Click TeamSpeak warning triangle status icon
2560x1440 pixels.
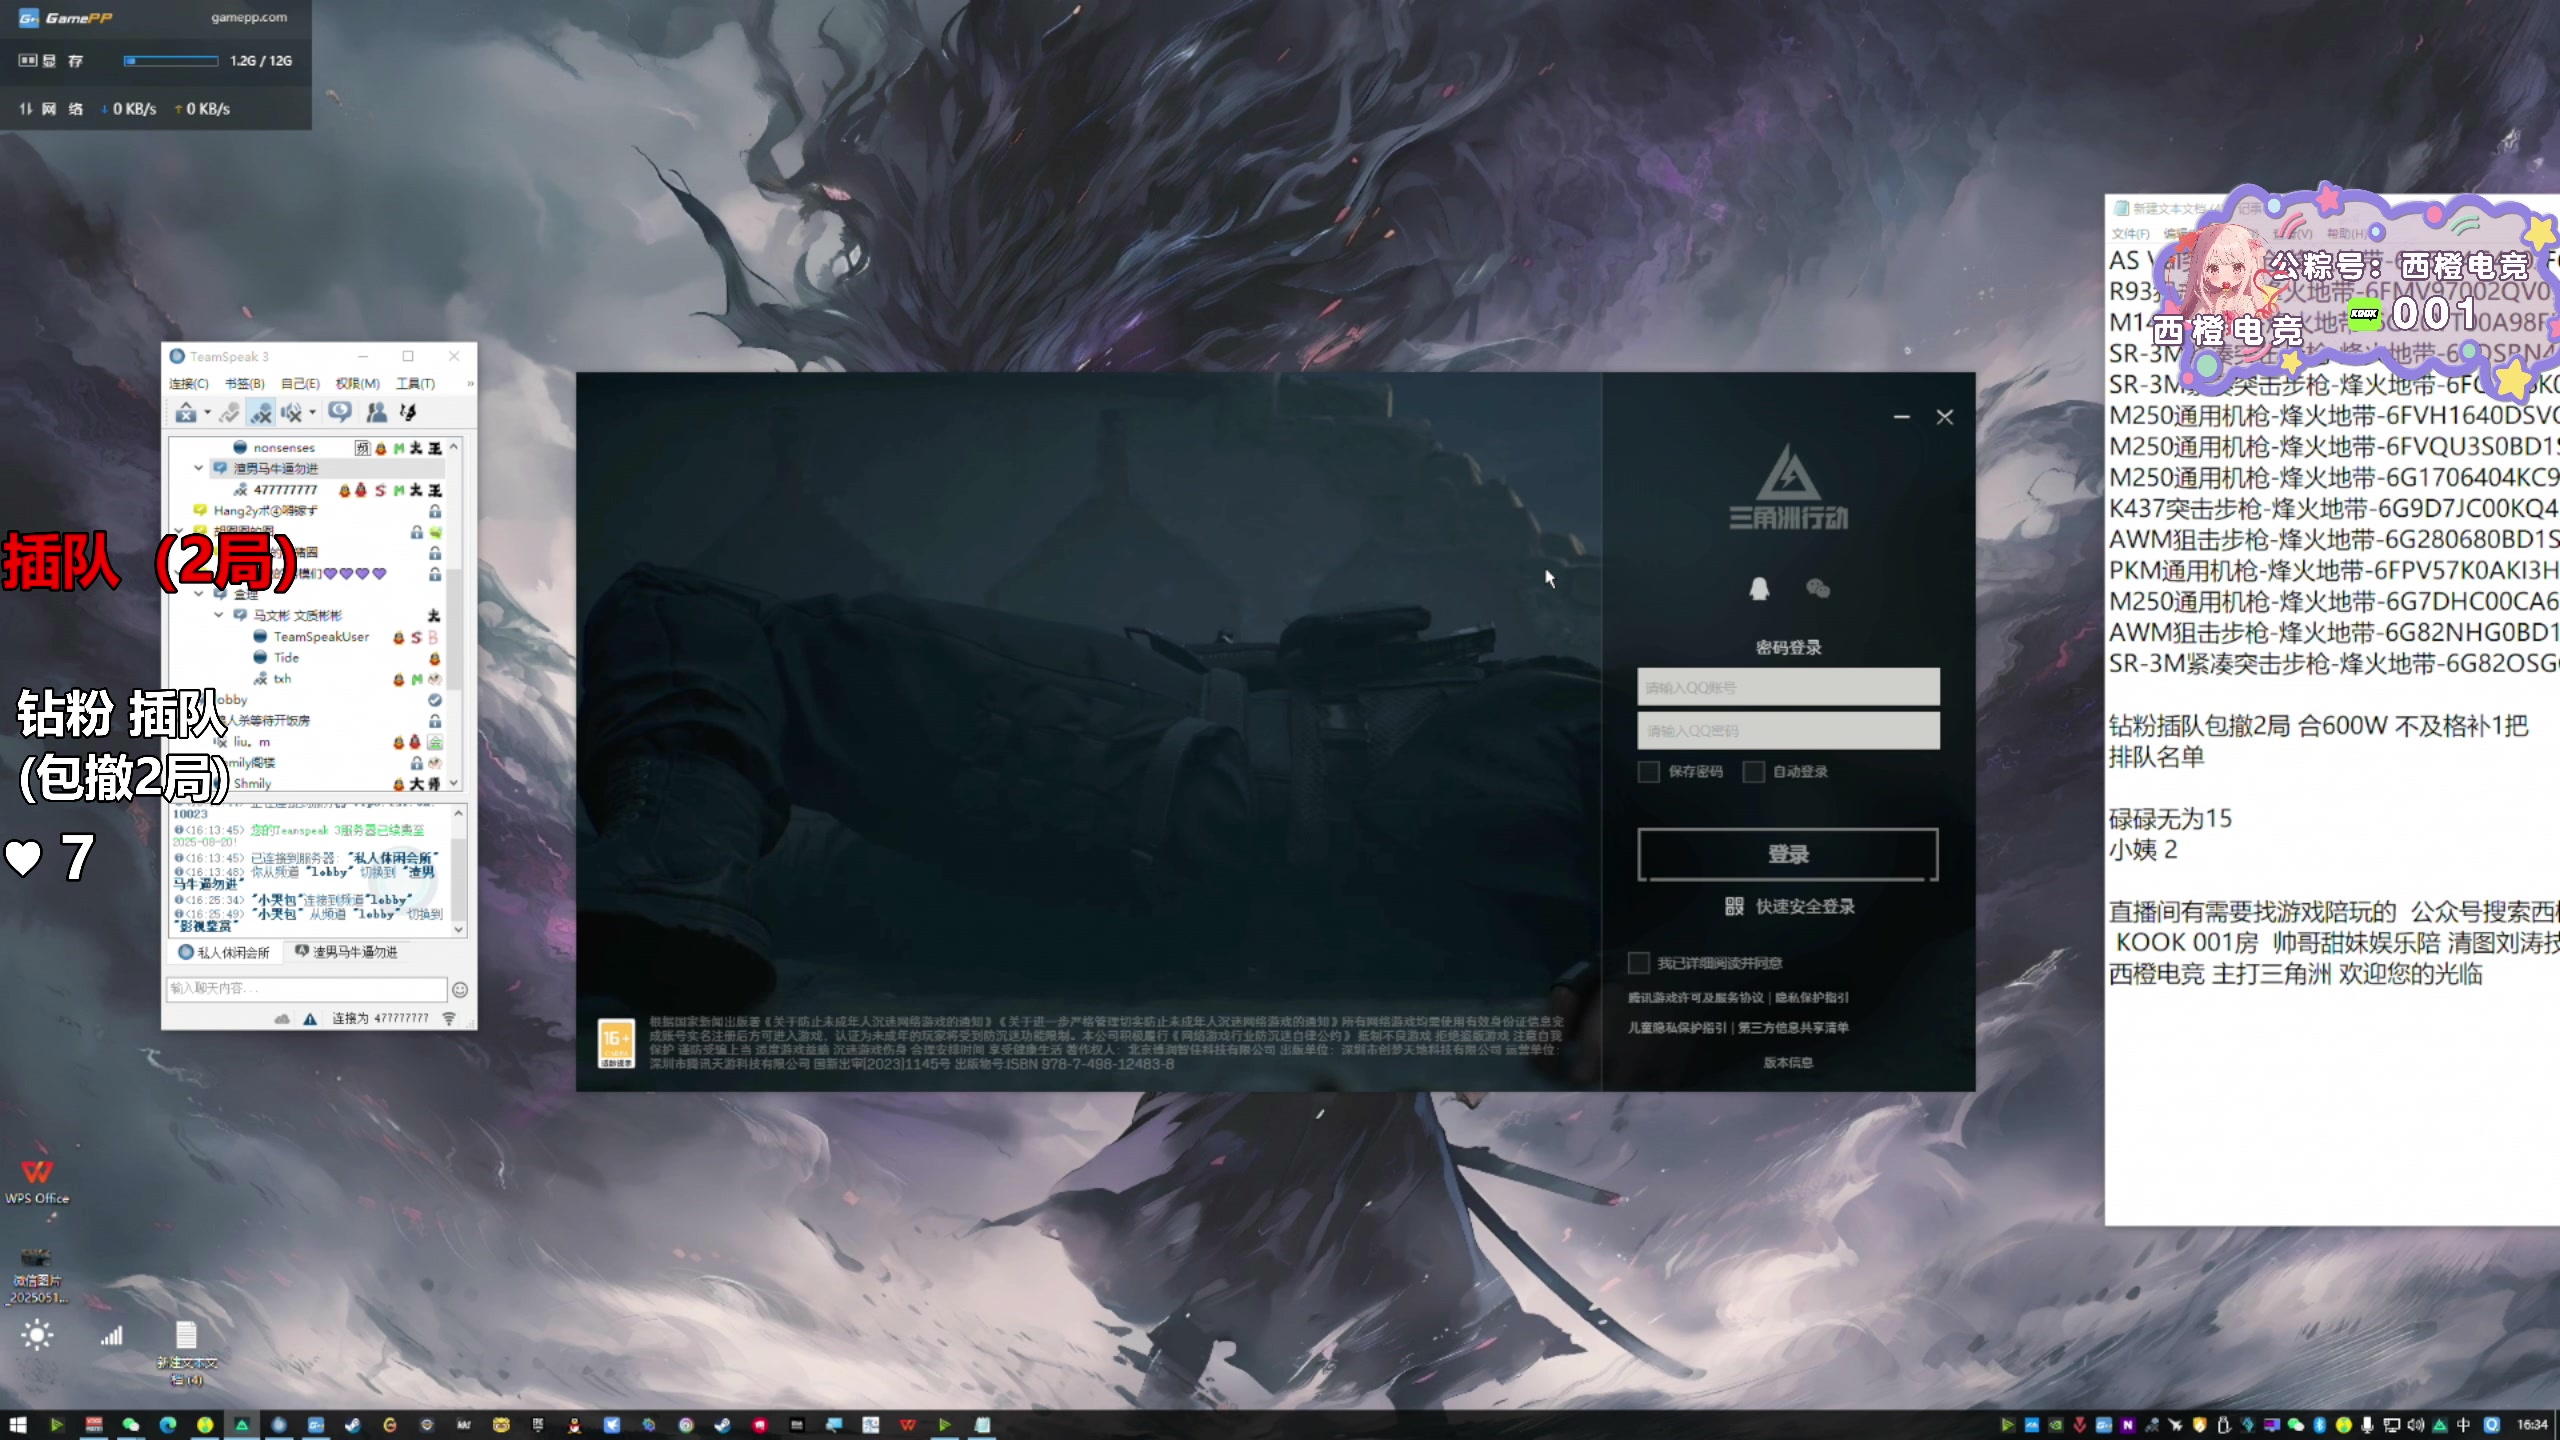(x=310, y=1018)
